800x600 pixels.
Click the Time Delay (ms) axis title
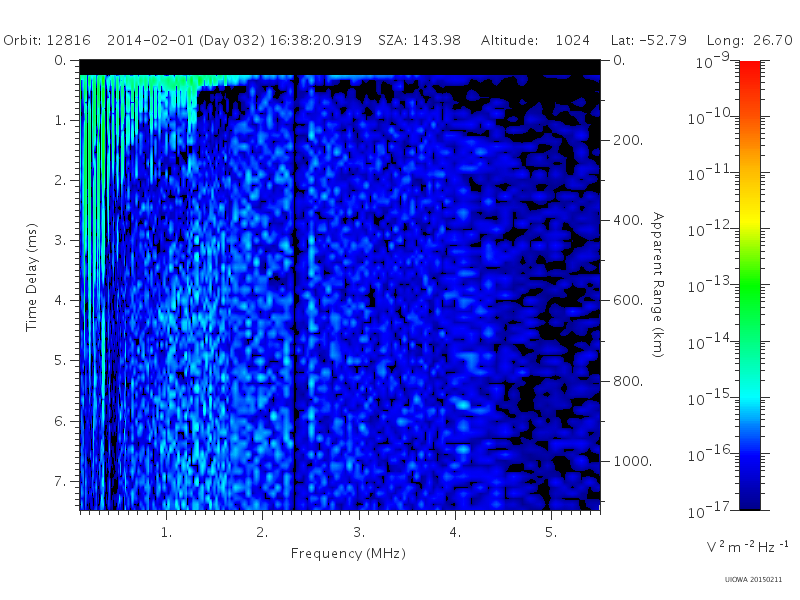tap(32, 277)
